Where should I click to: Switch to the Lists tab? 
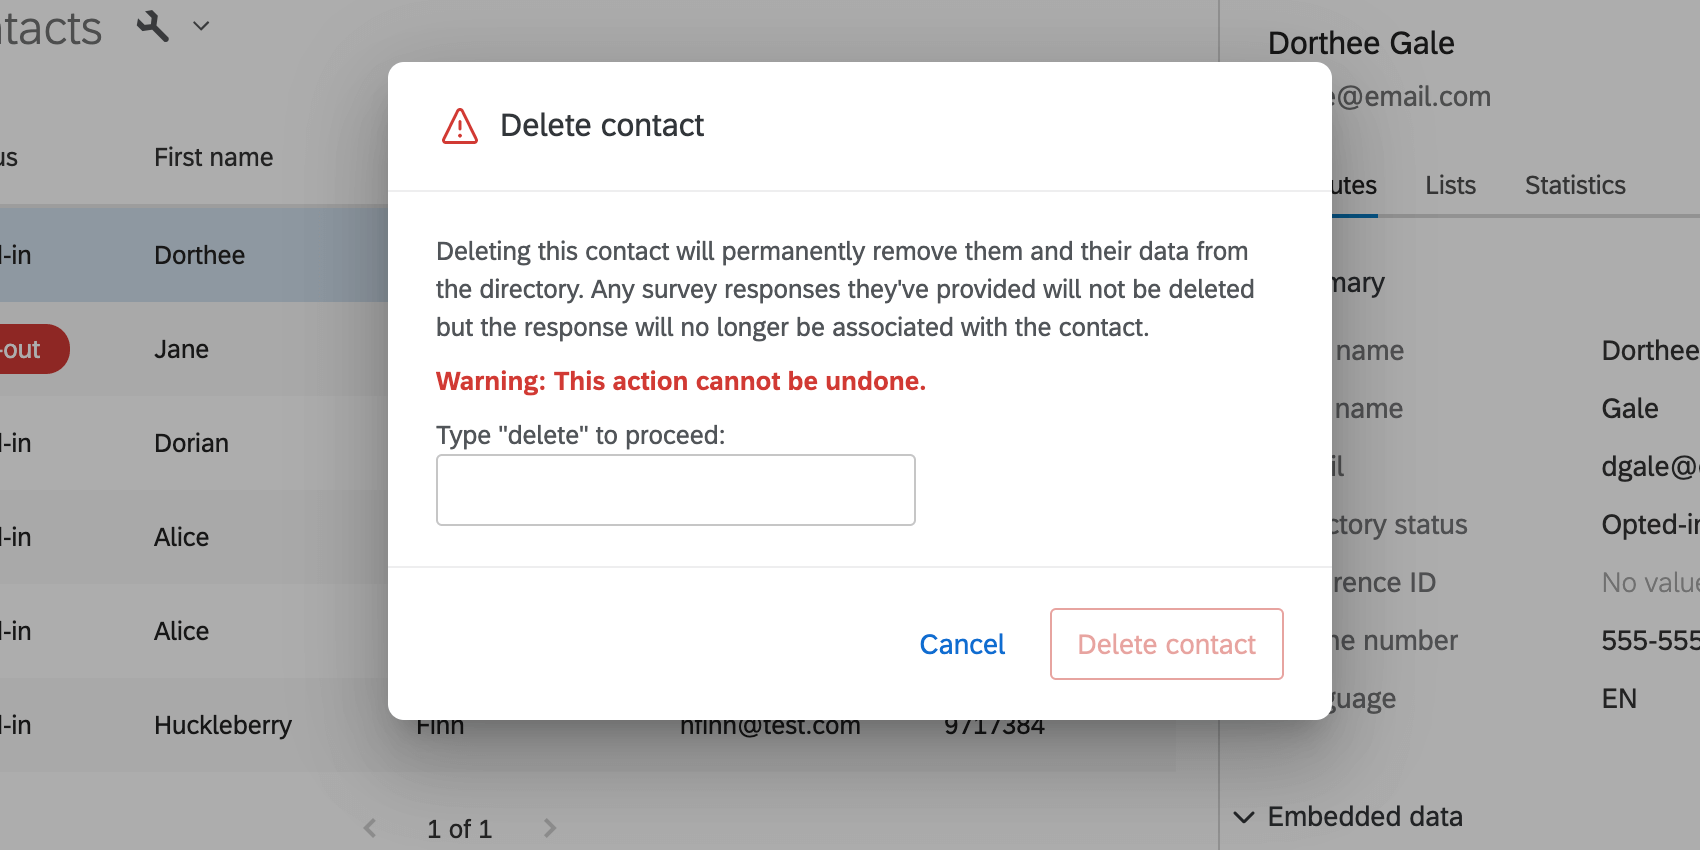[x=1450, y=185]
